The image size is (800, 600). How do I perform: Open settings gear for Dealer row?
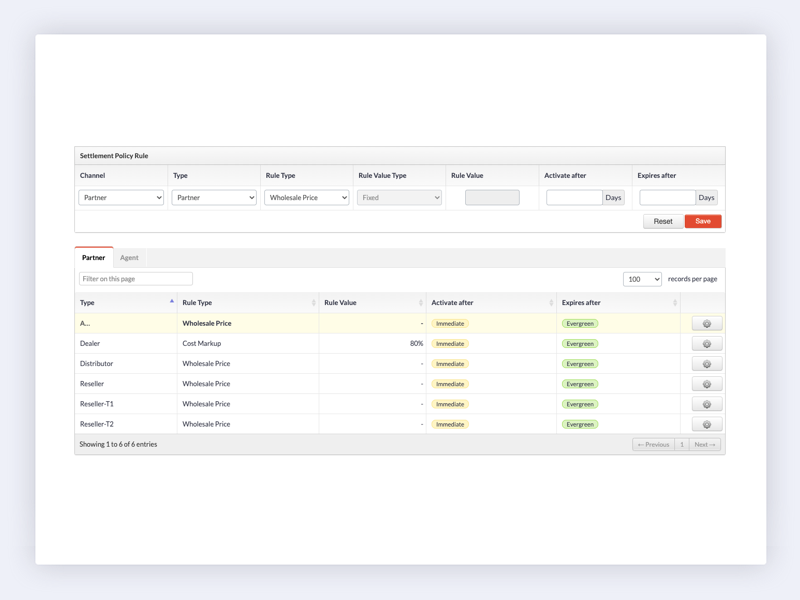click(707, 344)
